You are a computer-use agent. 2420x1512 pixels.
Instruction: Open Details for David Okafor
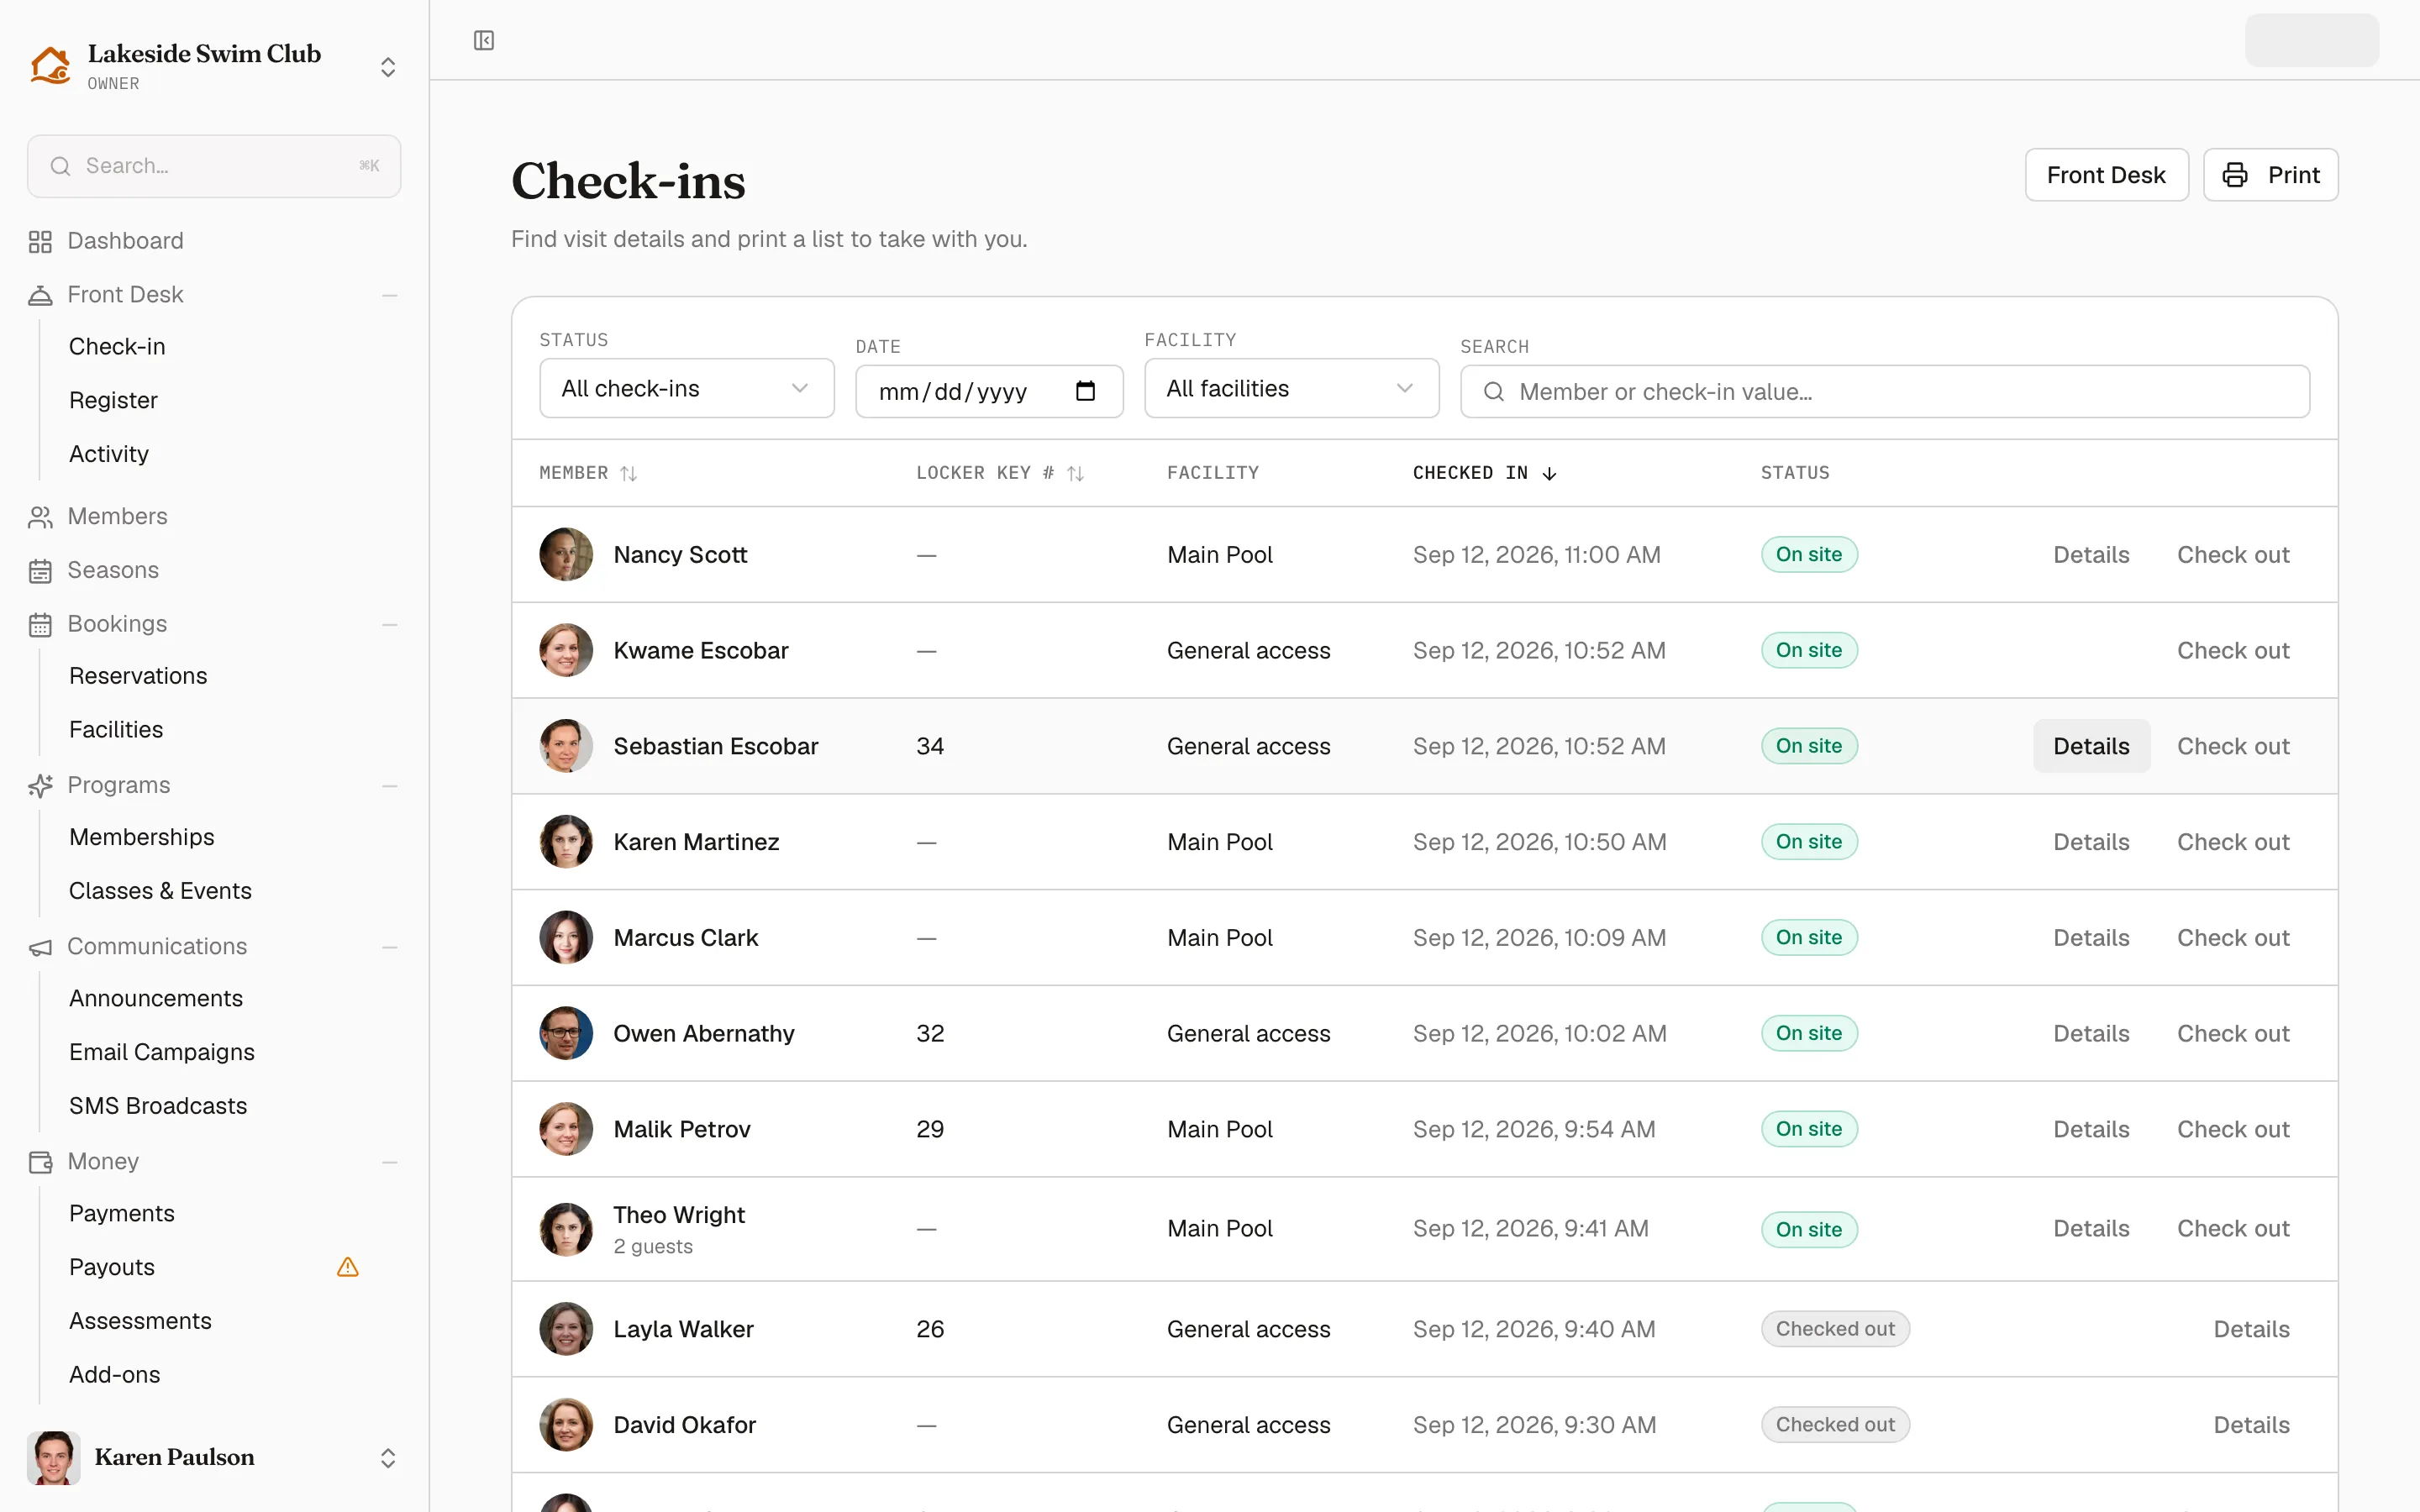coord(2251,1425)
